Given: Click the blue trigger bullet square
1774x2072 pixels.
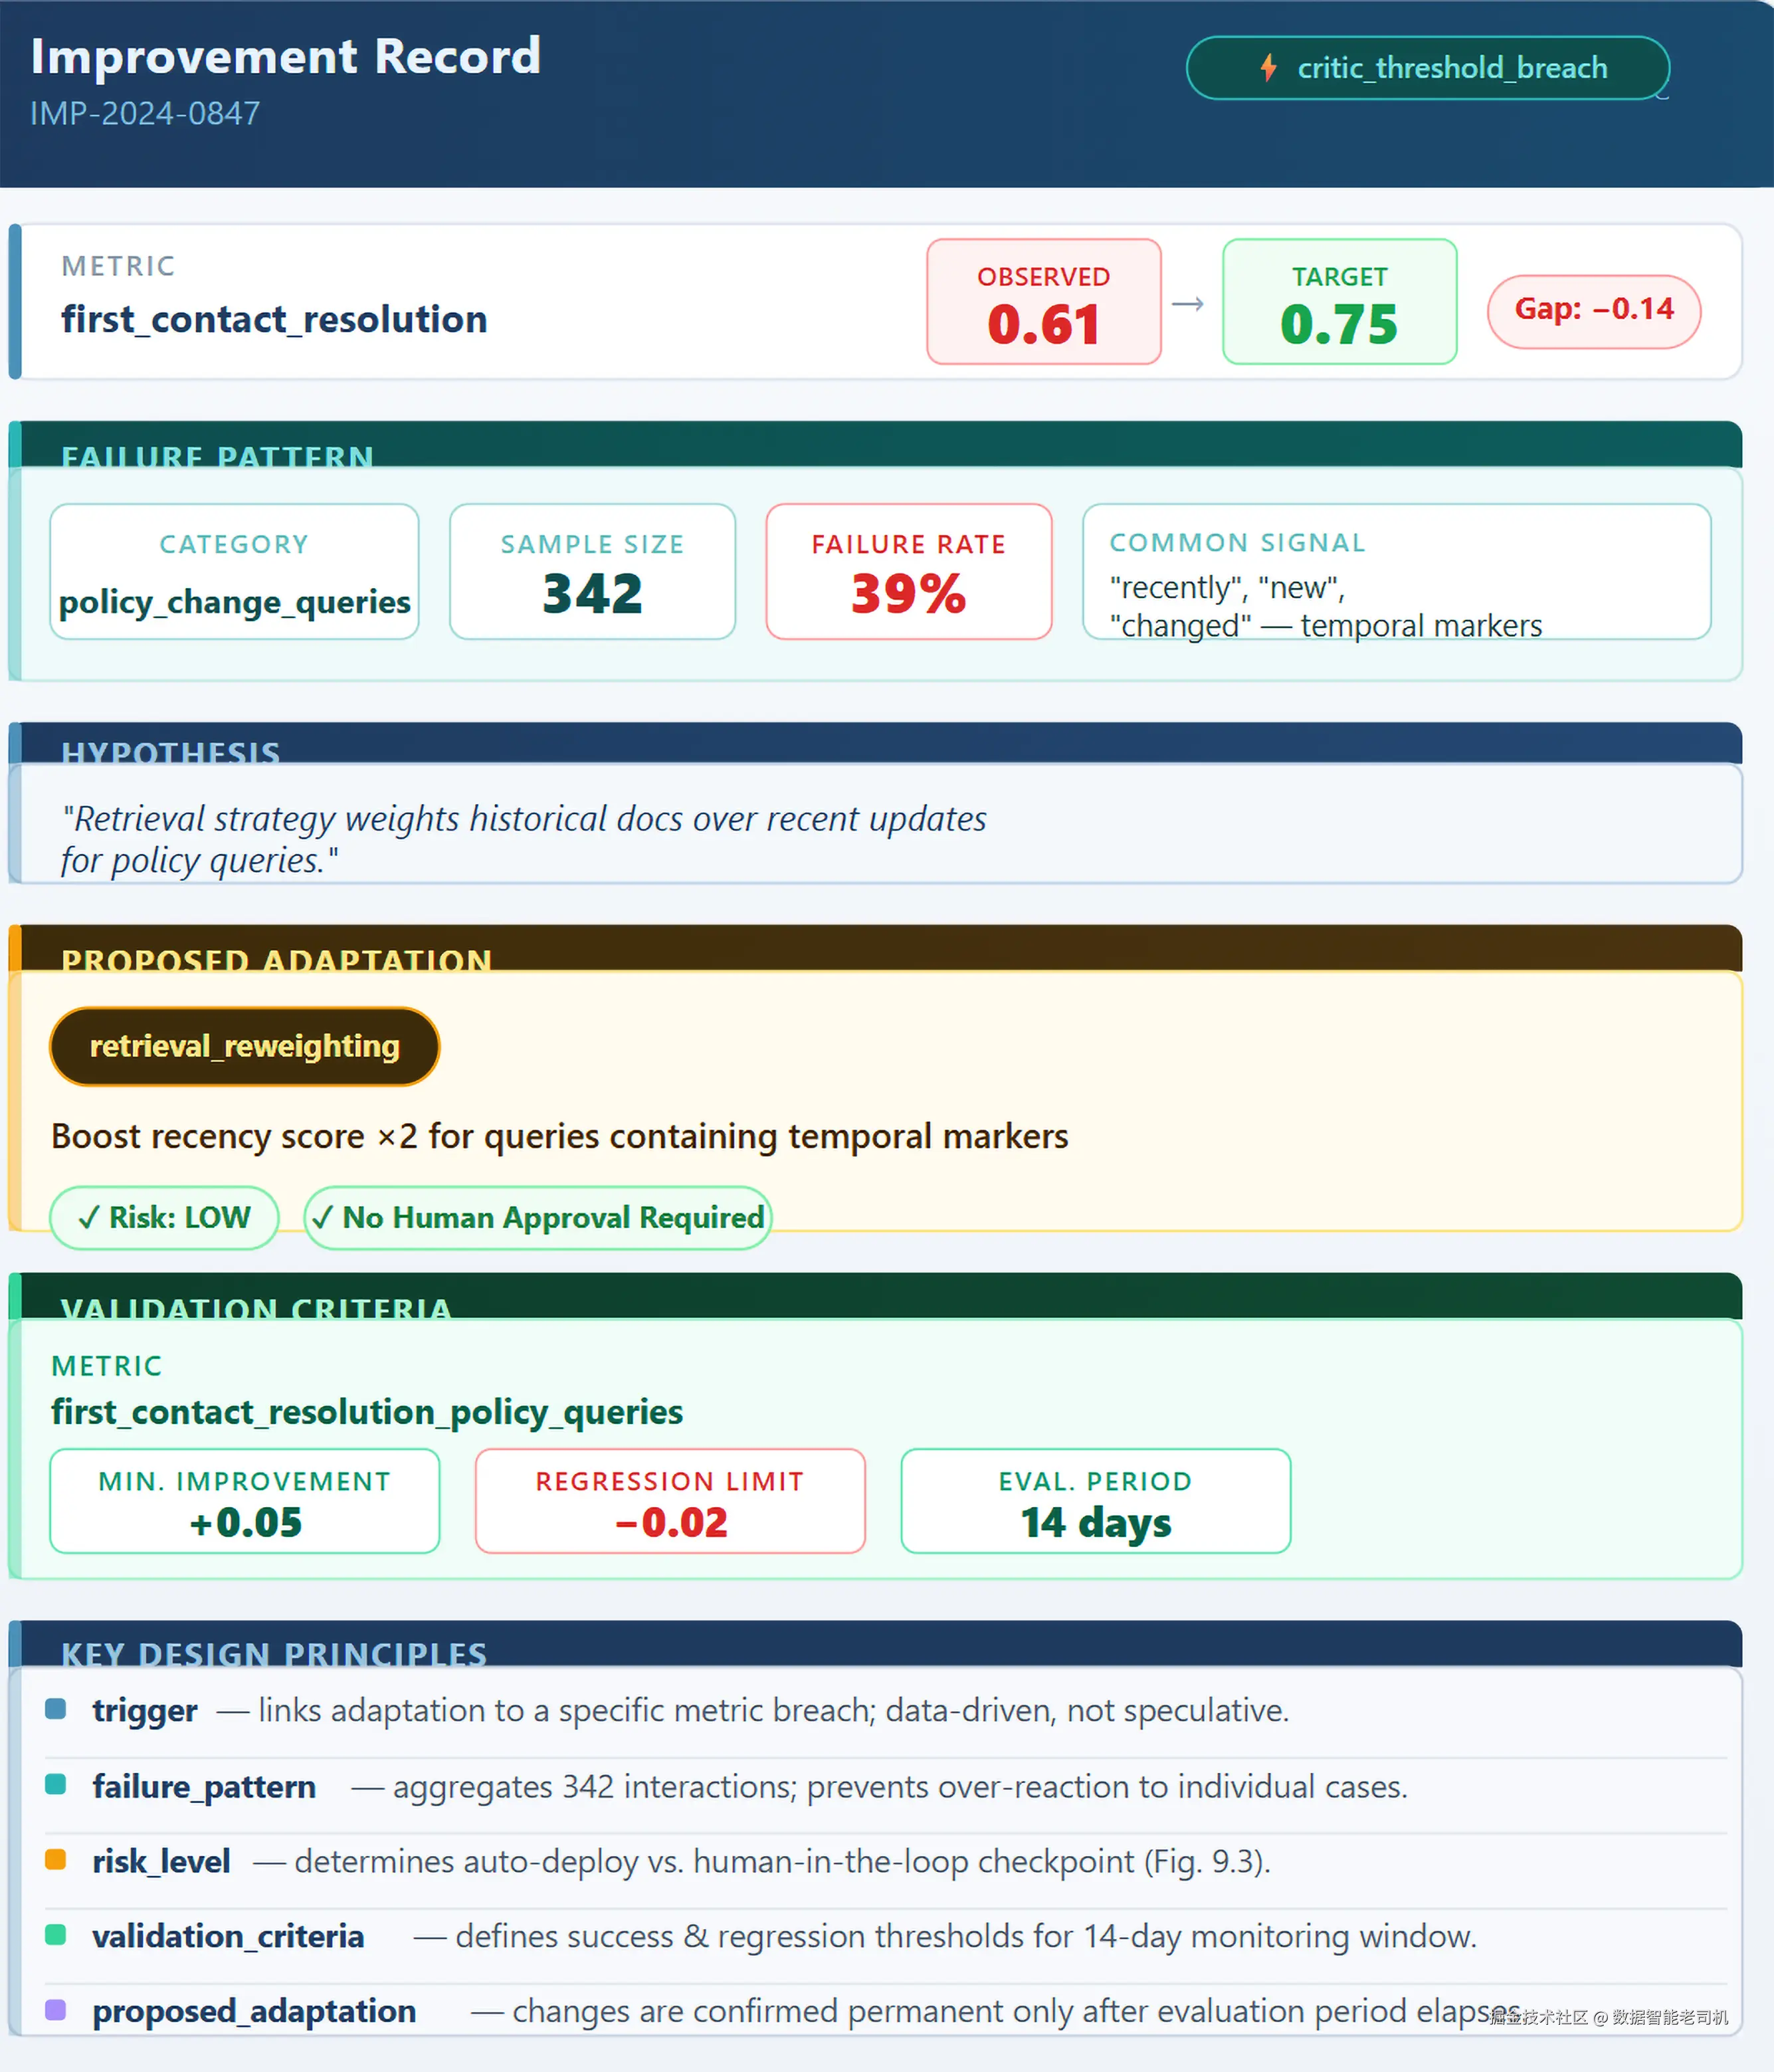Looking at the screenshot, I should 56,1709.
